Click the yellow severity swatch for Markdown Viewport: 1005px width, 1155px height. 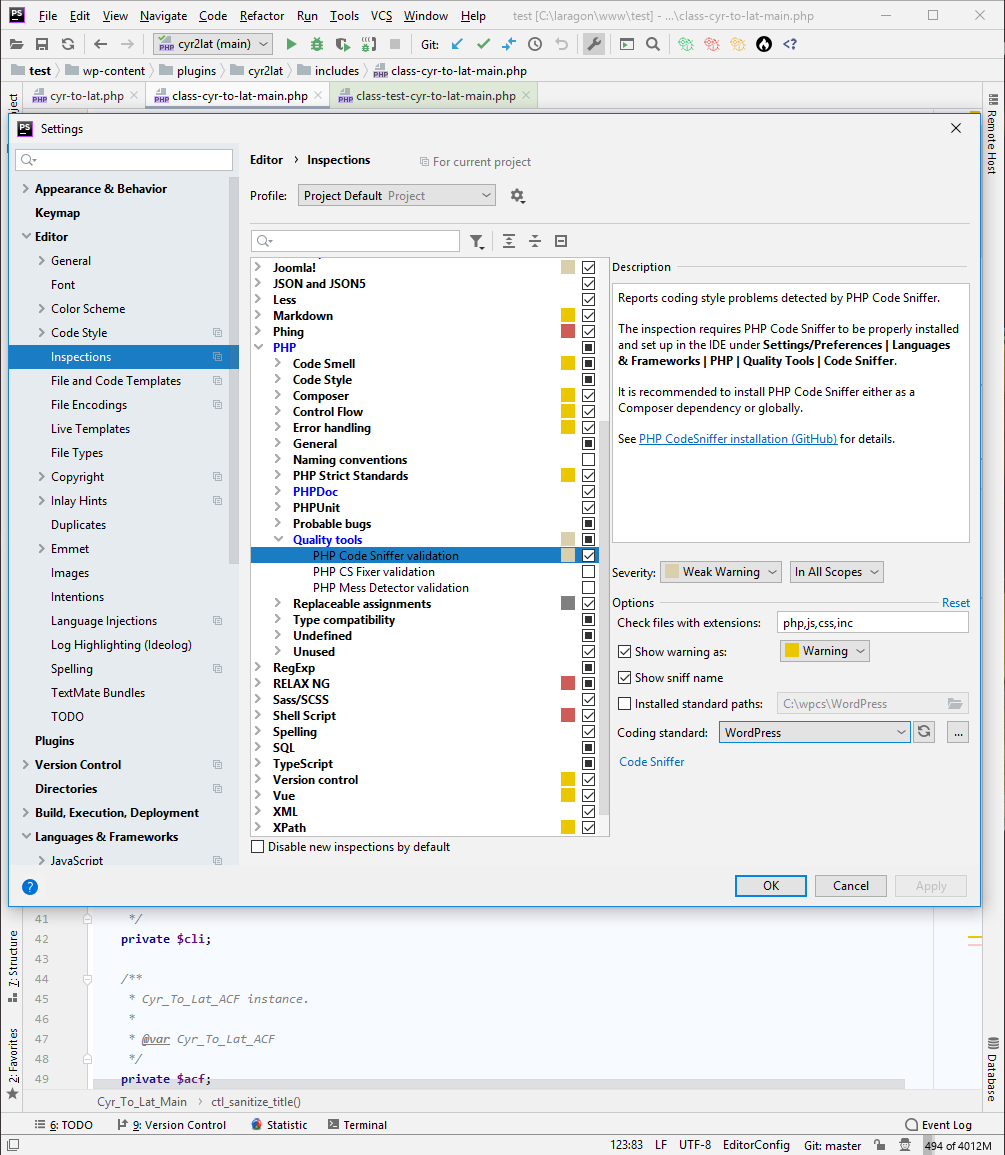tap(567, 315)
